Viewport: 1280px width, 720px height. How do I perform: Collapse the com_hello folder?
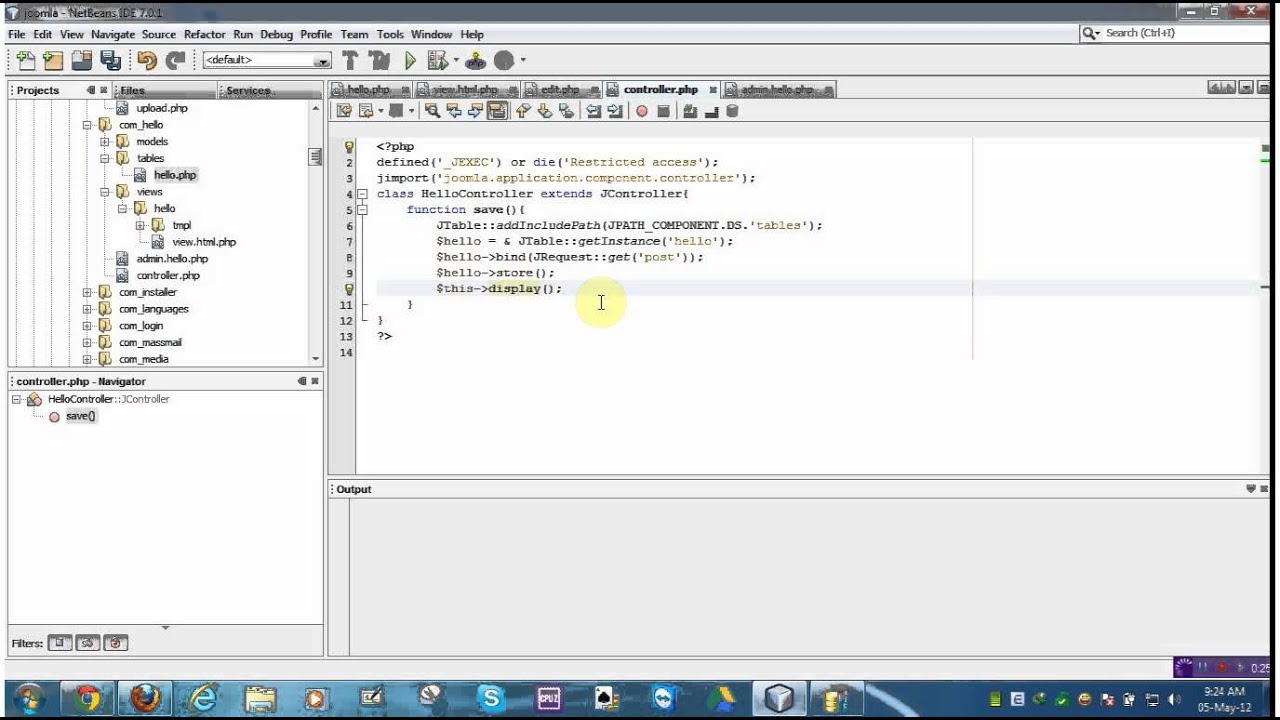[x=87, y=125]
